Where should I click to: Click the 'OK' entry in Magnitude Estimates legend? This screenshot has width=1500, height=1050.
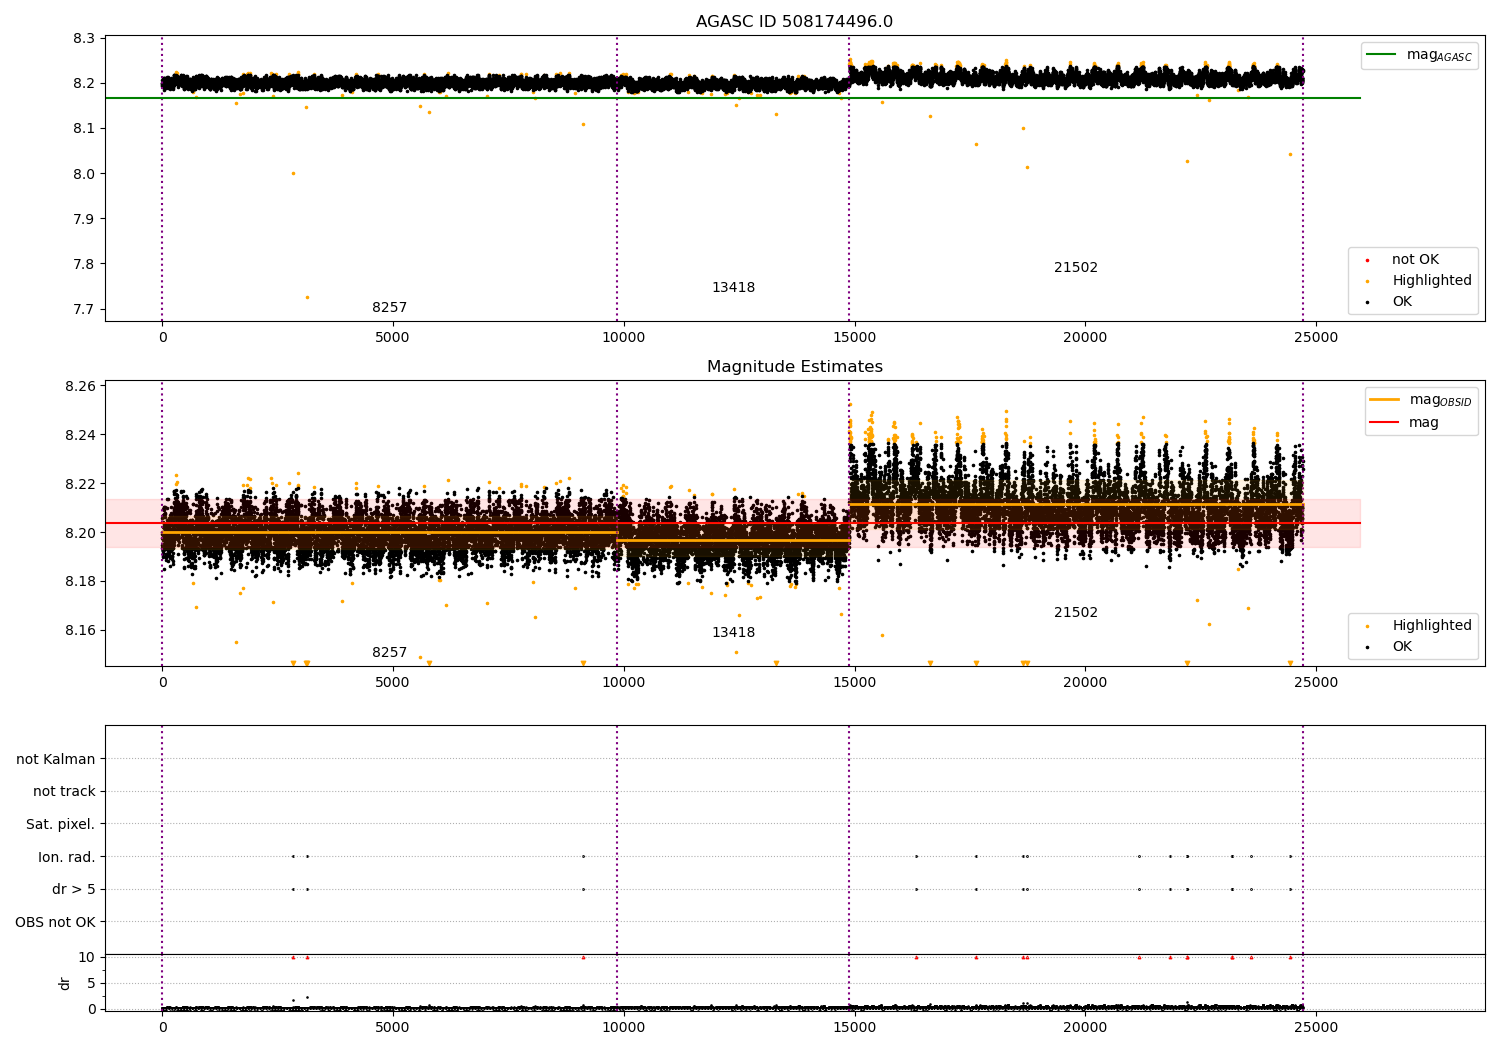[1402, 647]
